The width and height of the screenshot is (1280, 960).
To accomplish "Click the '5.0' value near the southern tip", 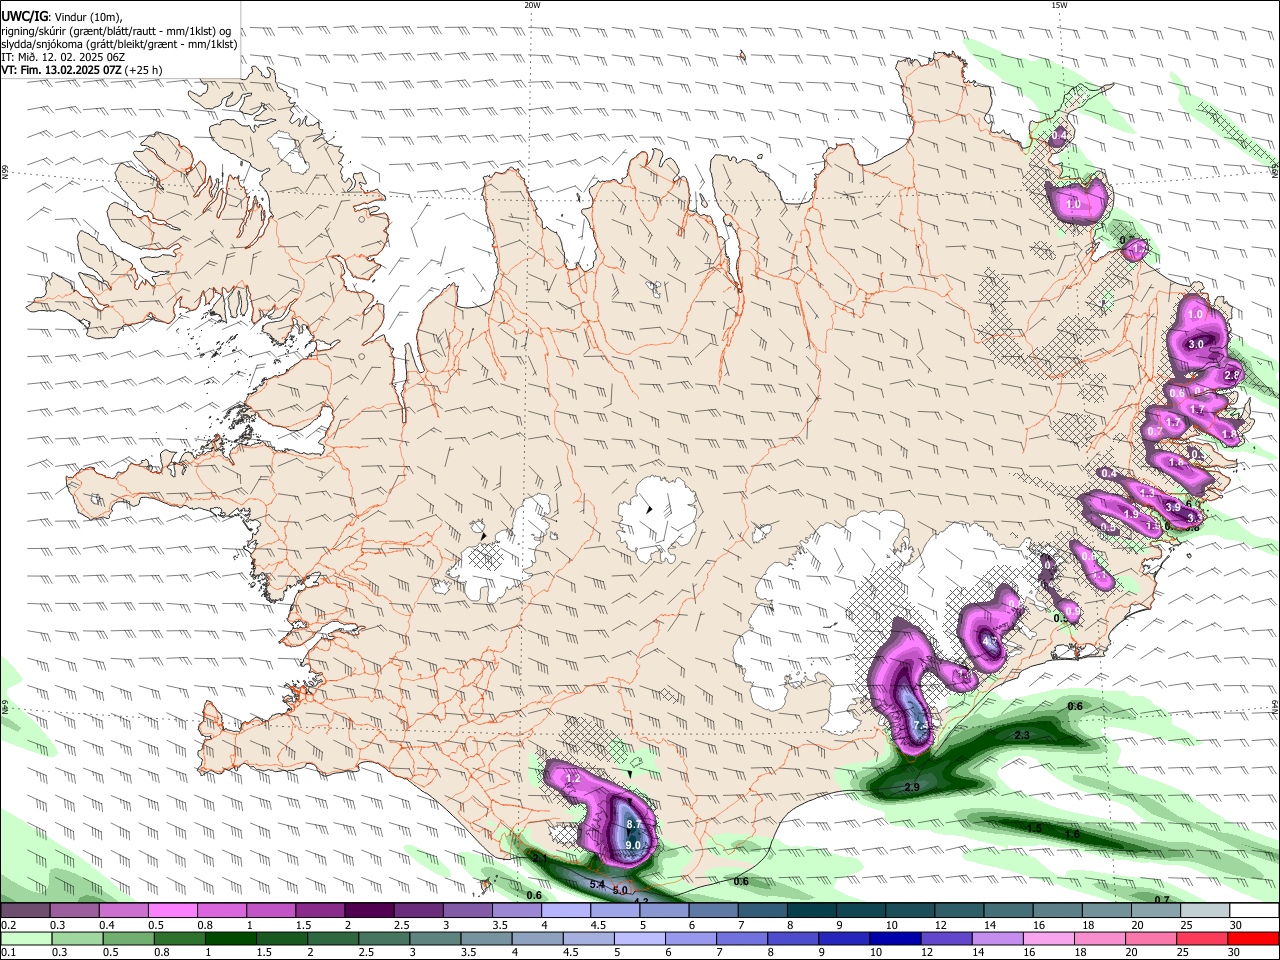I will pos(620,890).
